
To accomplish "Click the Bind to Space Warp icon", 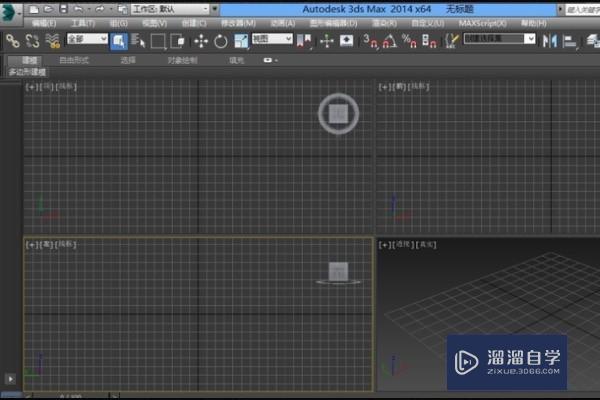I will click(x=51, y=41).
